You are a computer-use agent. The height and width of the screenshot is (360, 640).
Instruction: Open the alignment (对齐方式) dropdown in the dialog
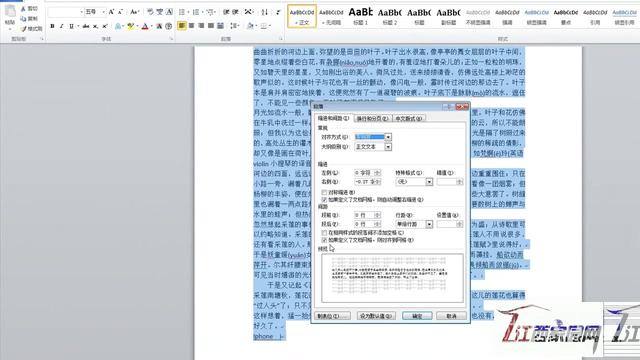tap(388, 137)
